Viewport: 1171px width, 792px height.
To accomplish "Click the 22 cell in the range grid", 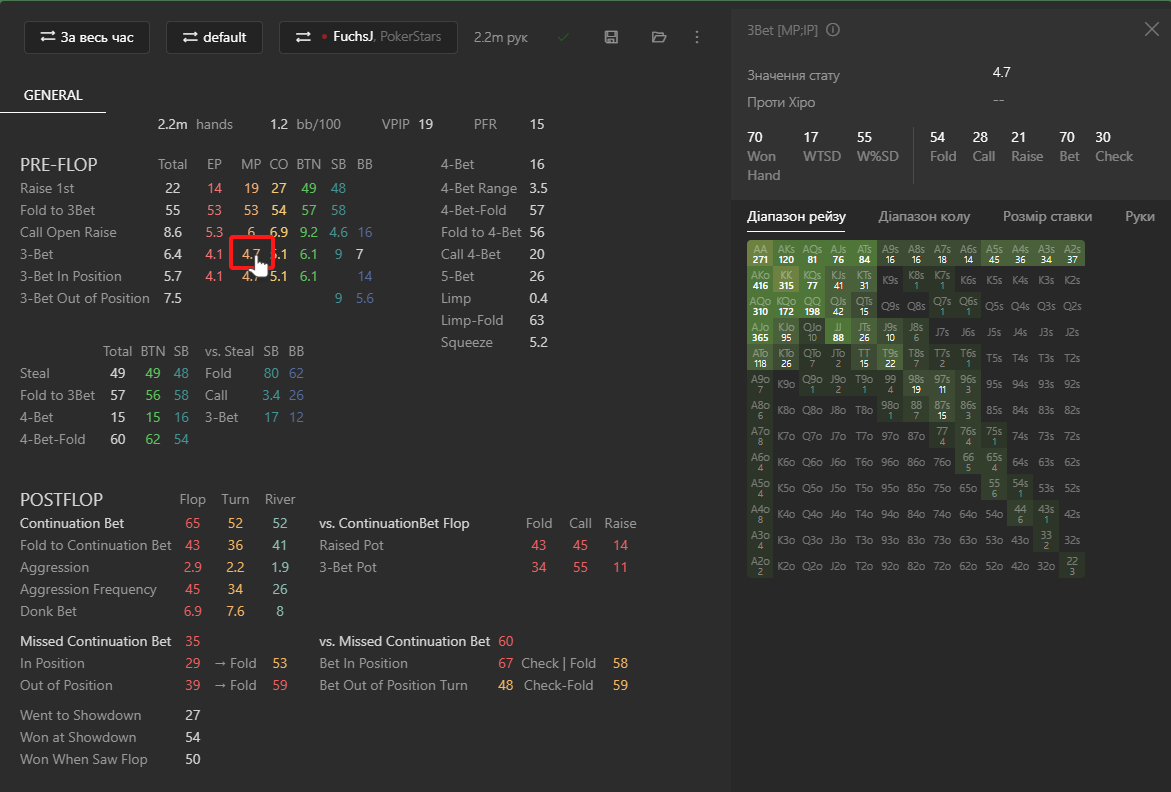I will pos(1072,566).
